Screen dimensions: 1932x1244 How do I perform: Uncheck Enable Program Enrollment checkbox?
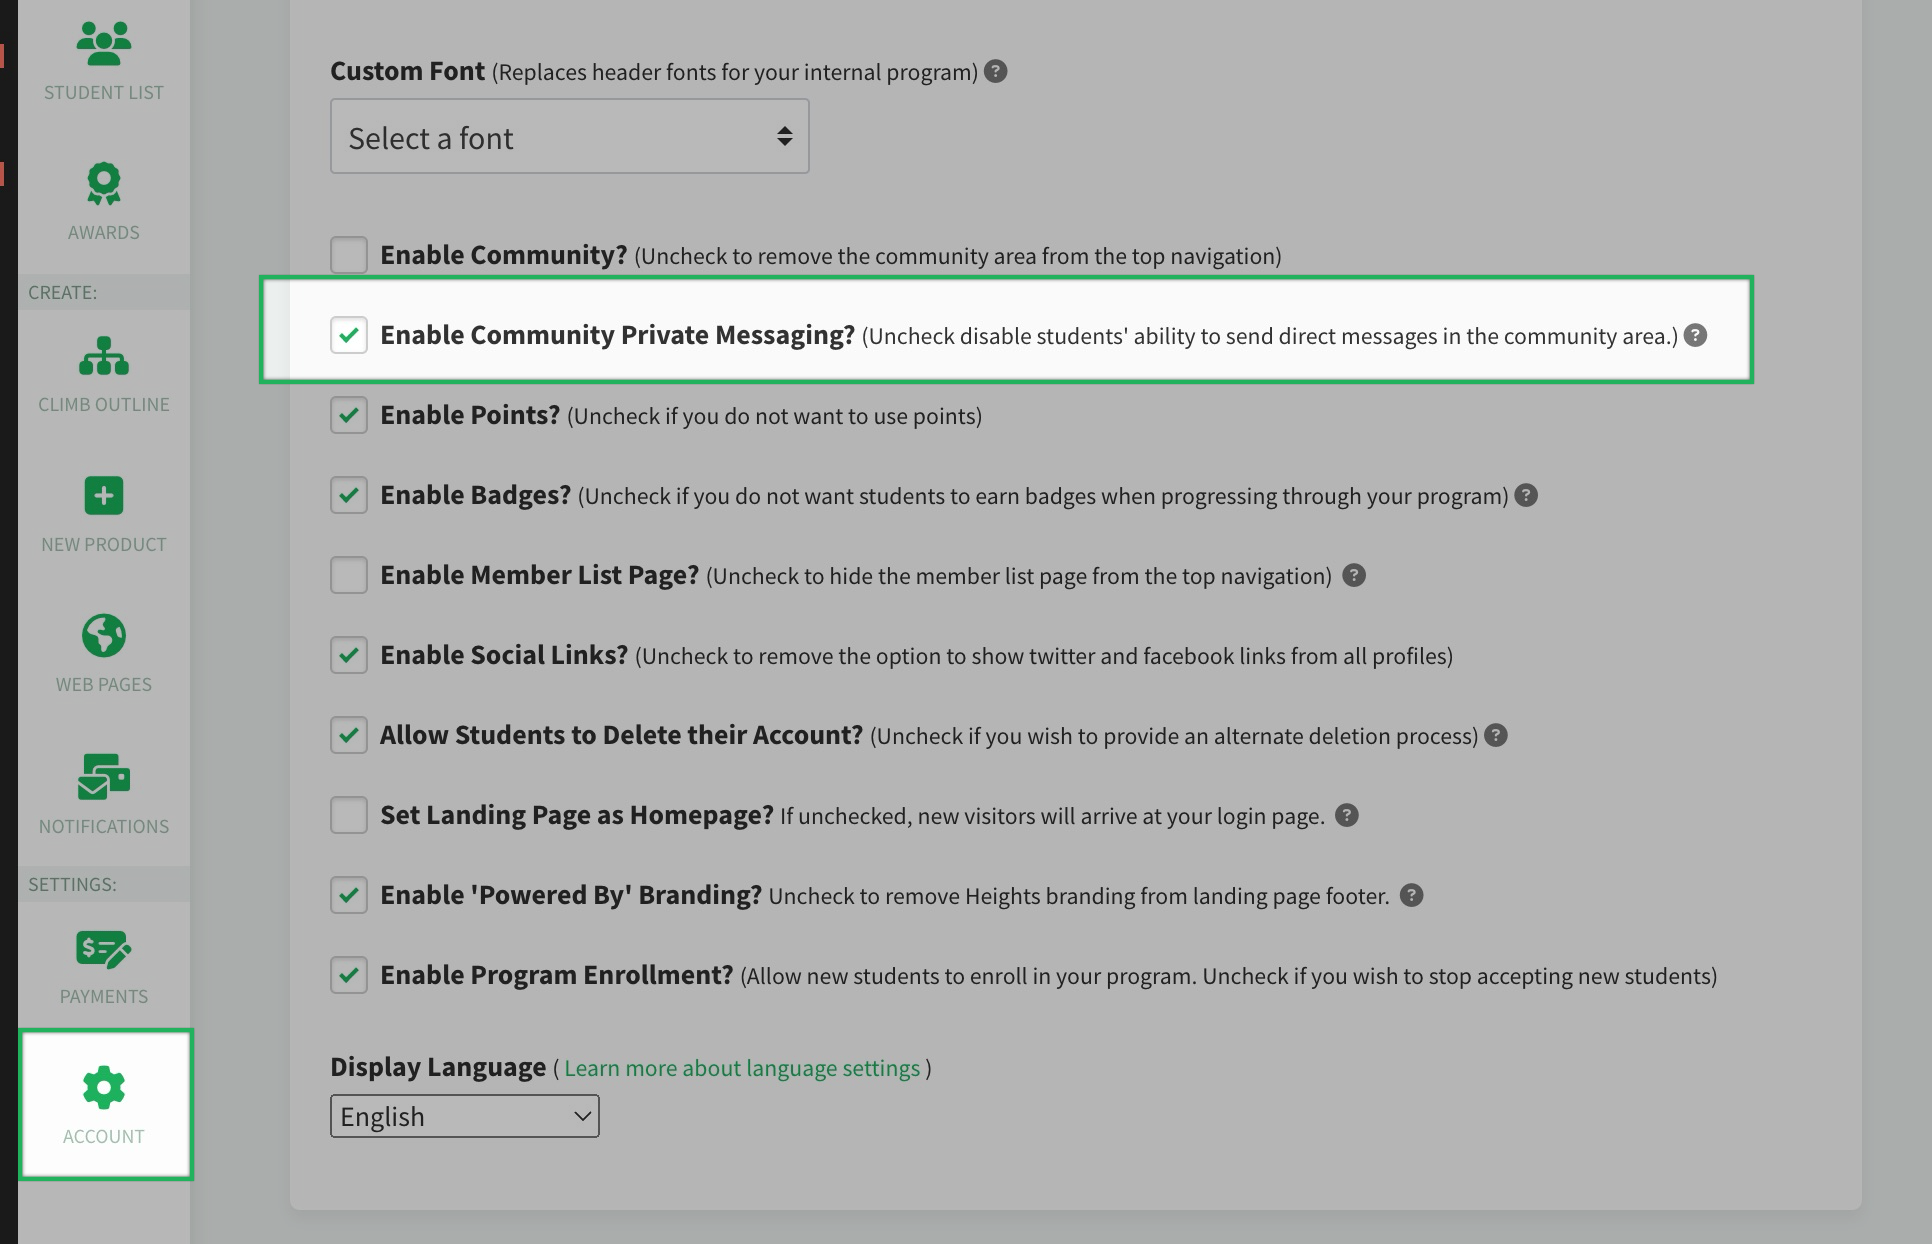coord(349,975)
